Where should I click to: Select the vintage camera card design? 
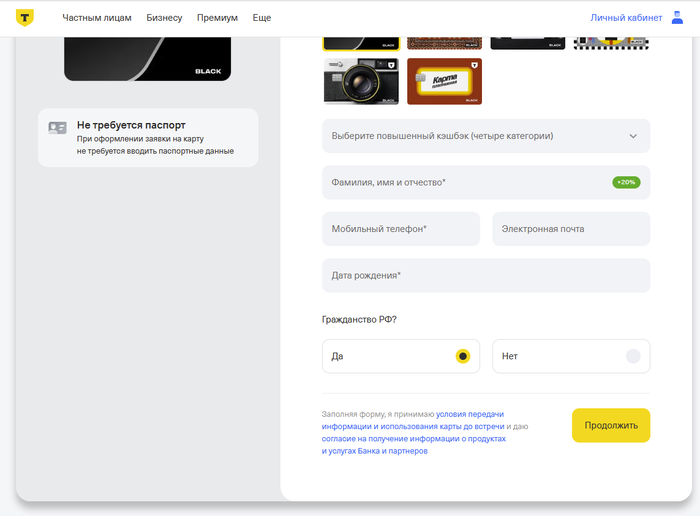[x=361, y=81]
